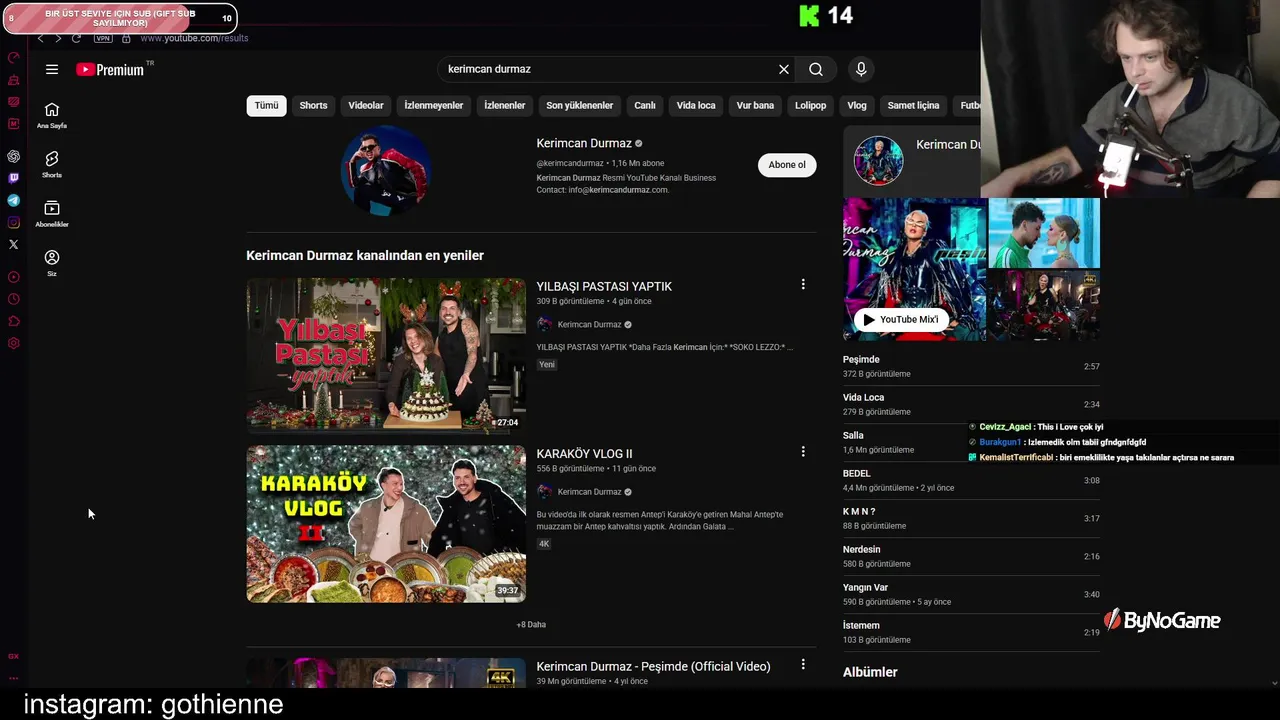Click the browser address bar URL
This screenshot has height=720, width=1280.
(x=194, y=38)
